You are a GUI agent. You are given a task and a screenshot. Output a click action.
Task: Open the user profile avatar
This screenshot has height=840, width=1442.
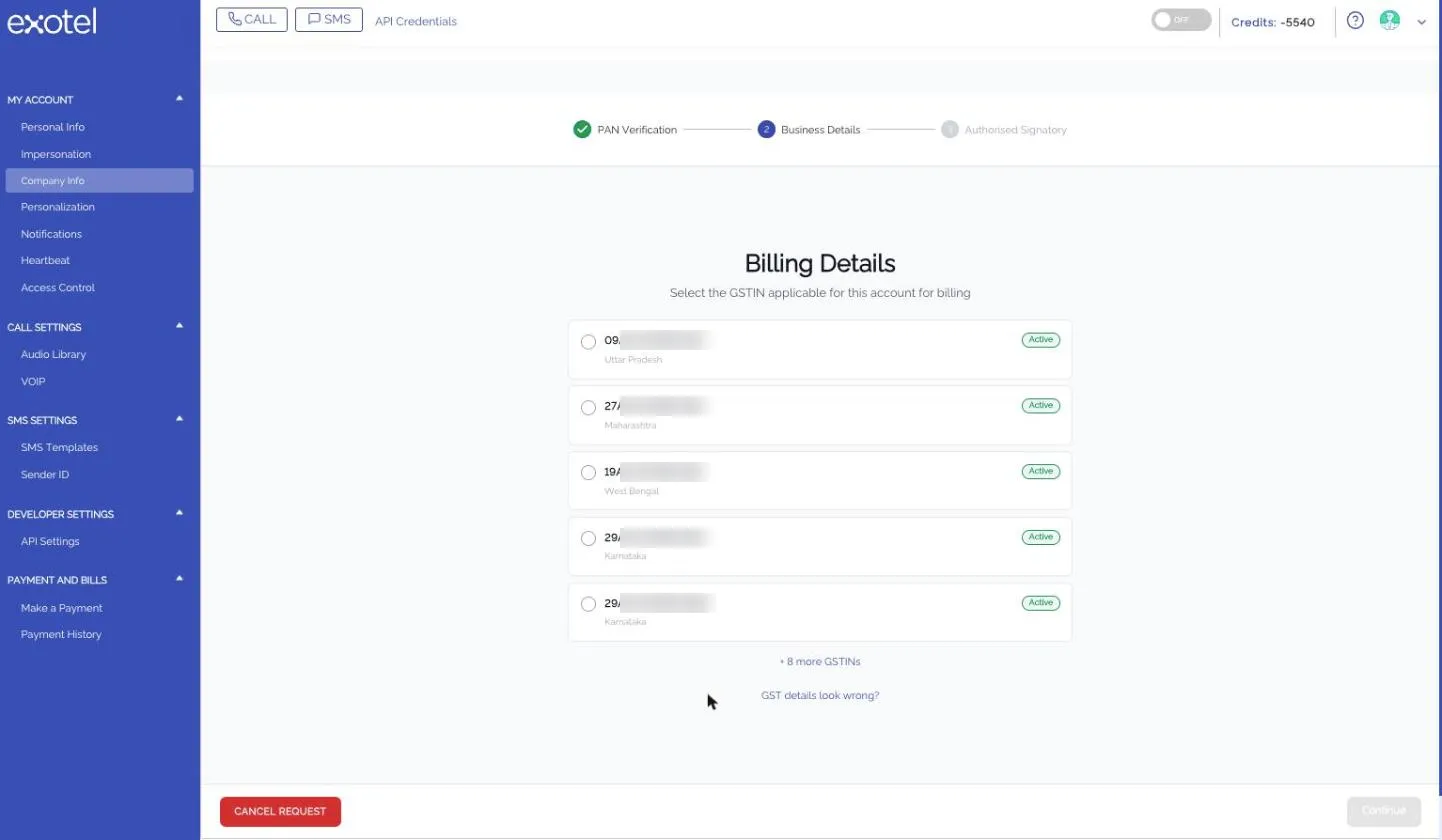tap(1389, 20)
